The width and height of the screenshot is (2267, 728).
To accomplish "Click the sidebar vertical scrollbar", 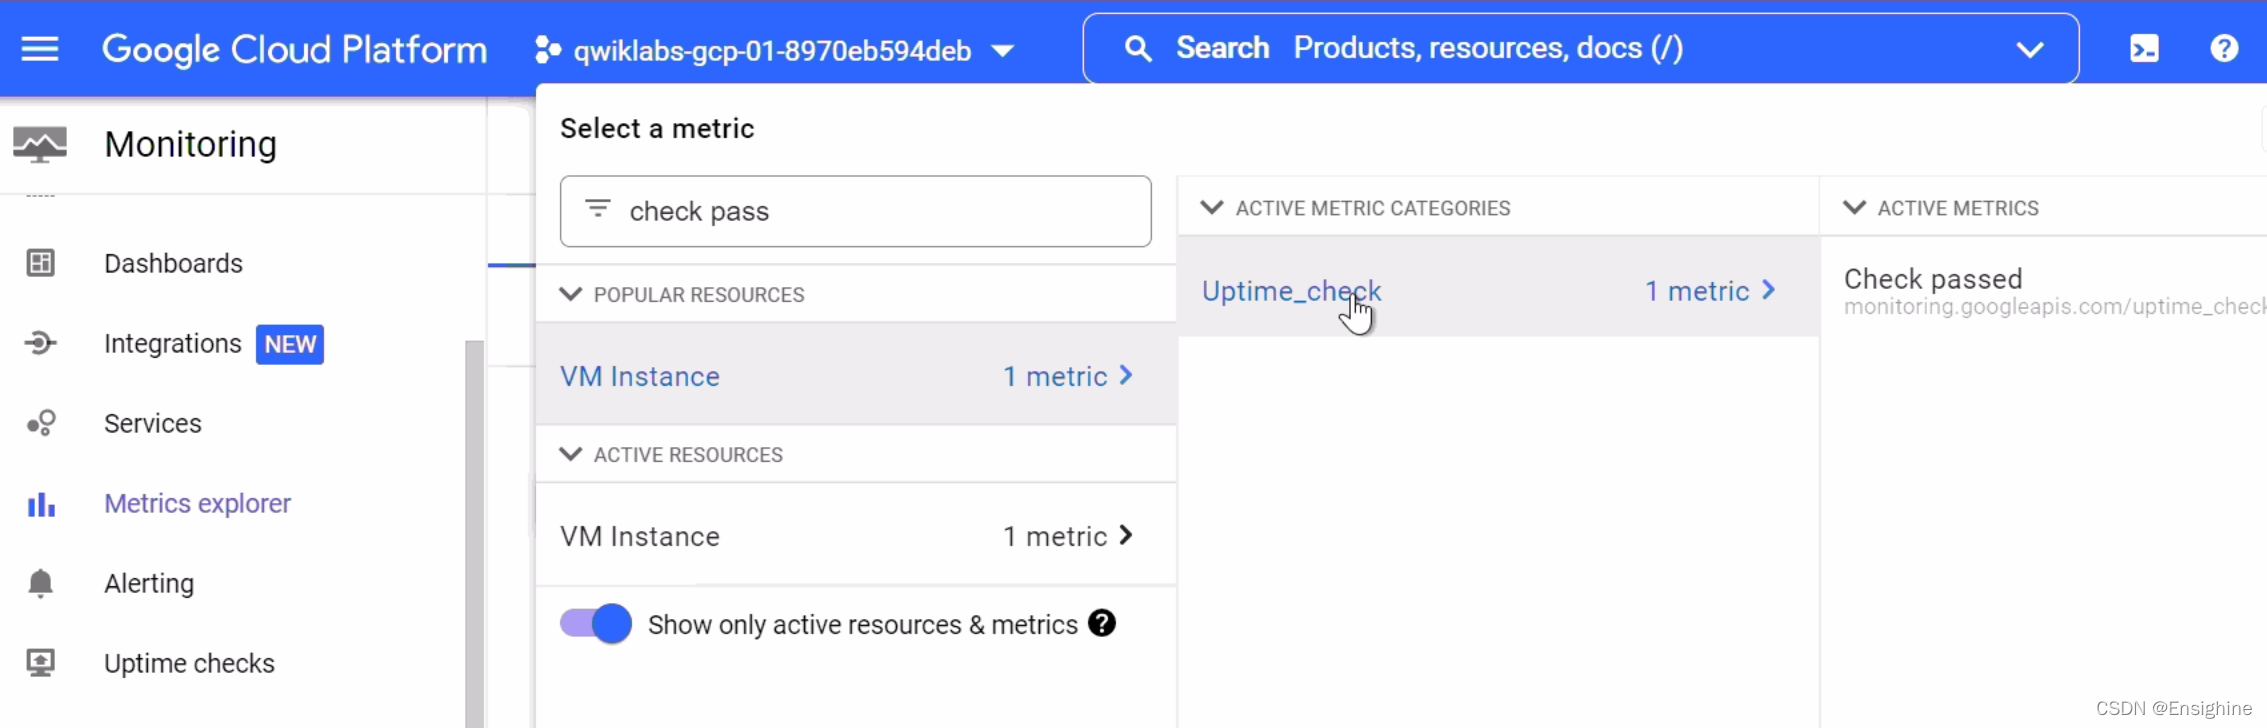I will 474,534.
